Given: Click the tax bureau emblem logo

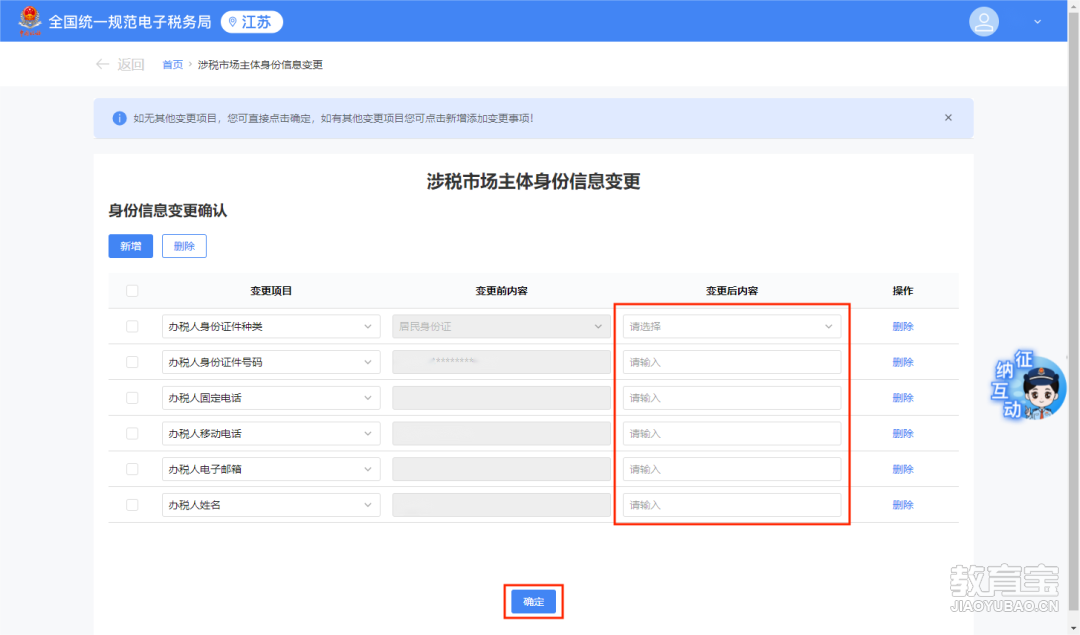Looking at the screenshot, I should pos(30,21).
